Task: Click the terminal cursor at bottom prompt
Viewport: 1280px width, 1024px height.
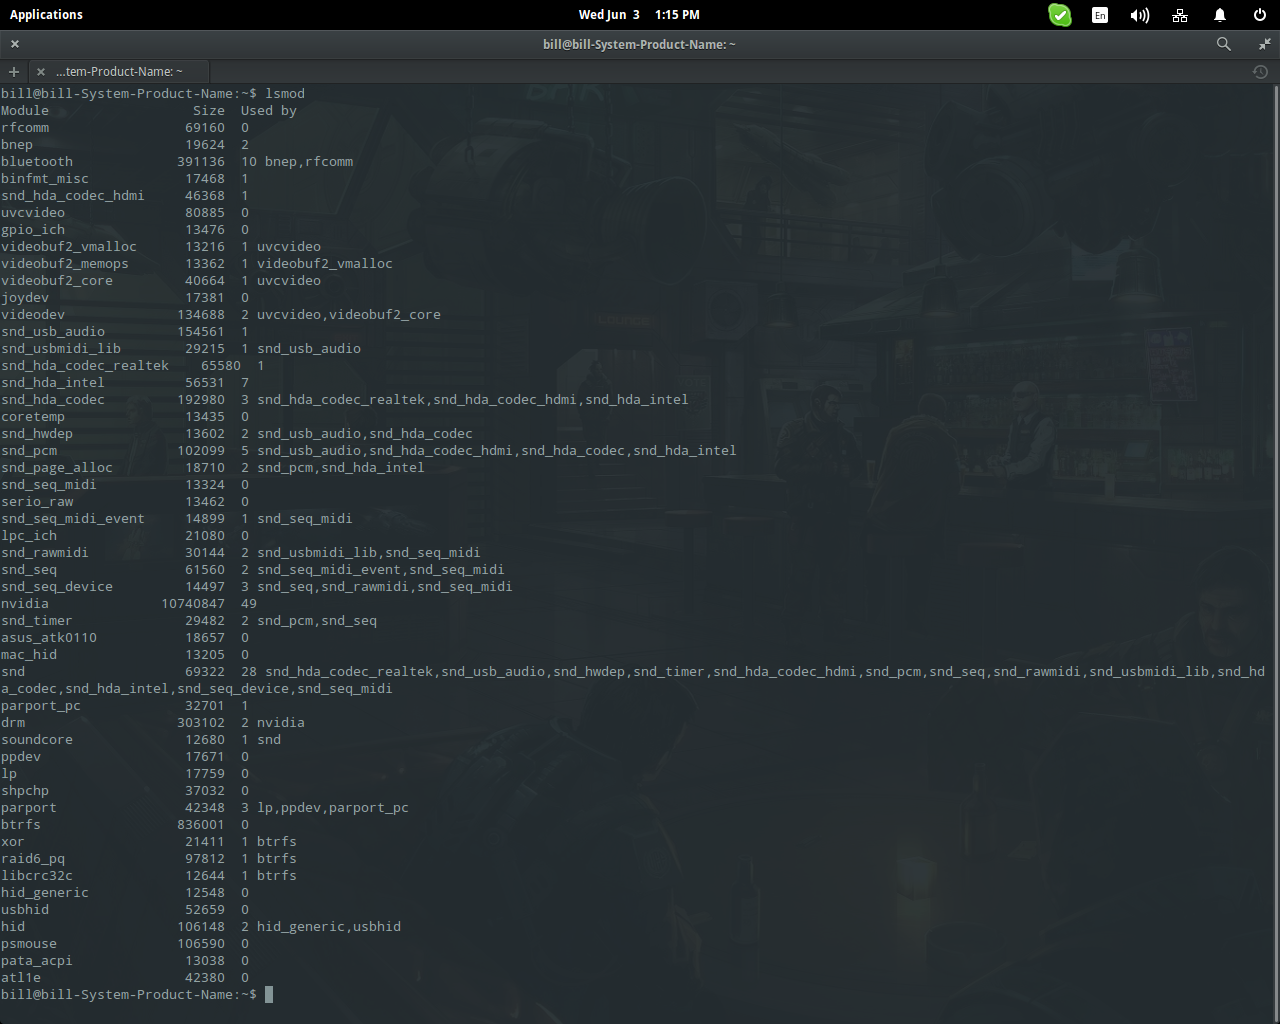Action: pos(269,994)
